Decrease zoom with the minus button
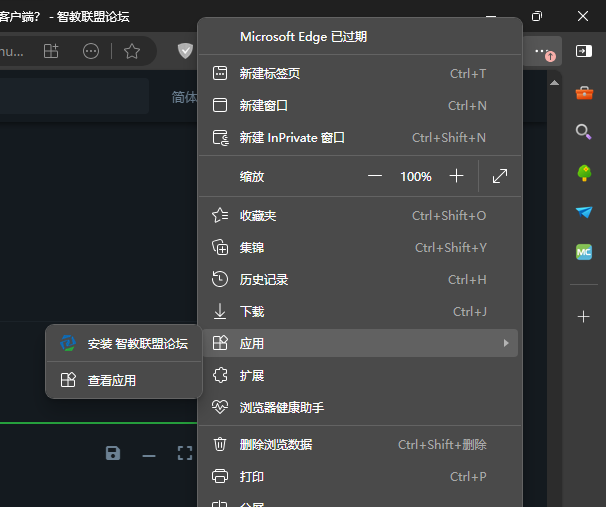 click(375, 176)
